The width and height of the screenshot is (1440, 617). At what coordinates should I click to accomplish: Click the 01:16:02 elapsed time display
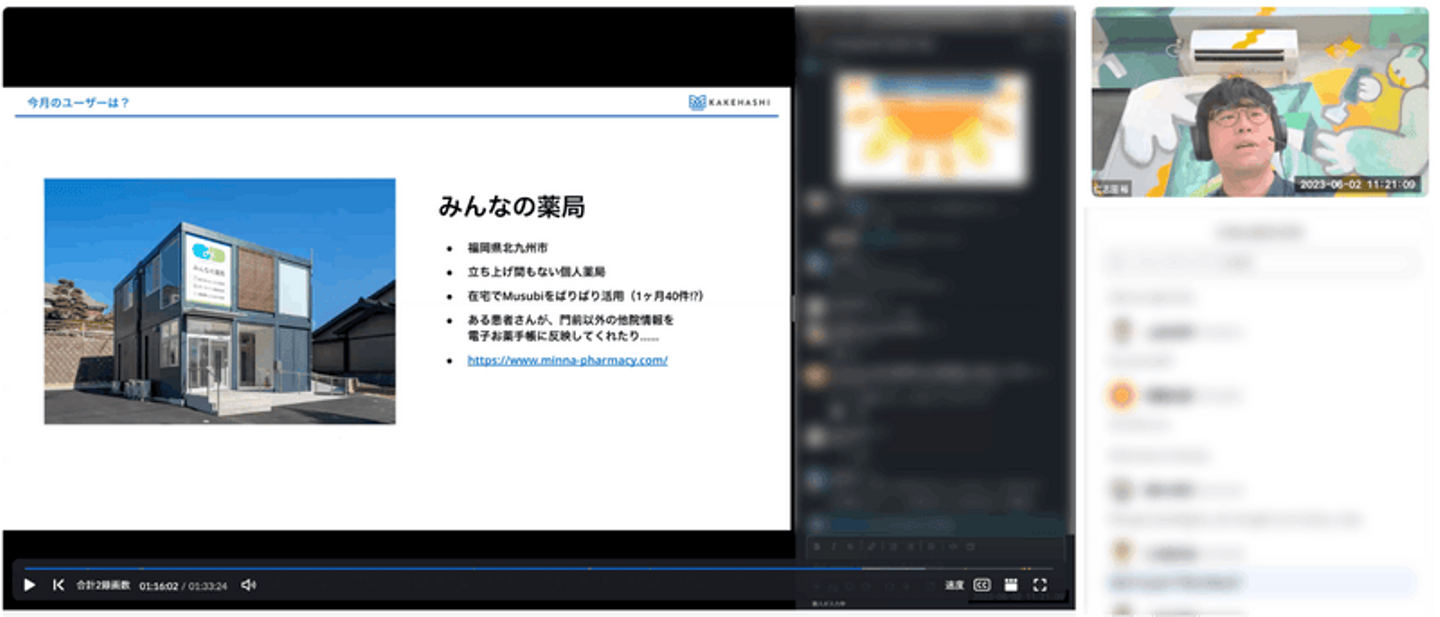[x=158, y=586]
